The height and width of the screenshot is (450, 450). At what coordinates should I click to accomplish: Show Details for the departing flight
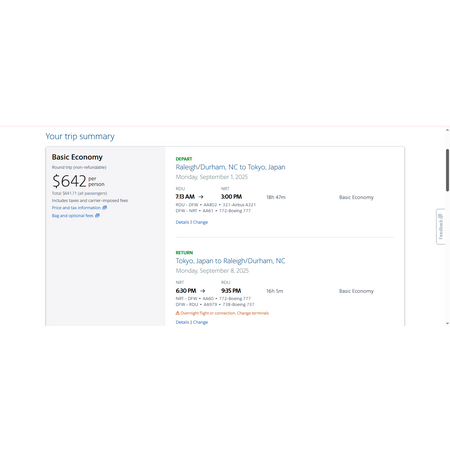click(182, 222)
